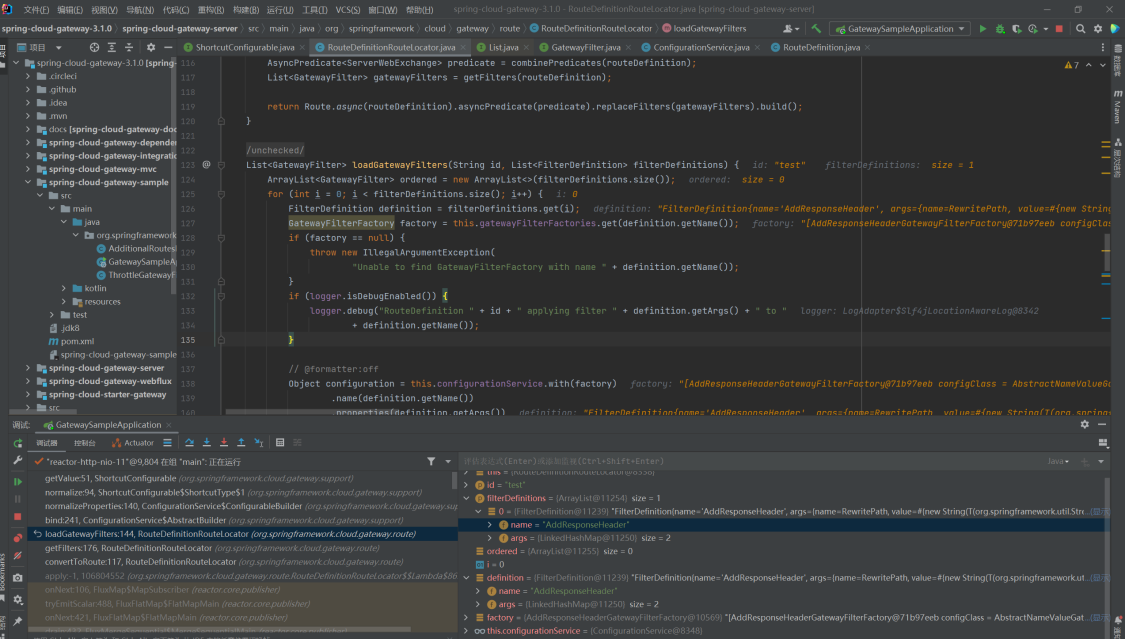Expand spring-cloud-gateway-server module
Screen dimensions: 1125x639
point(28,368)
